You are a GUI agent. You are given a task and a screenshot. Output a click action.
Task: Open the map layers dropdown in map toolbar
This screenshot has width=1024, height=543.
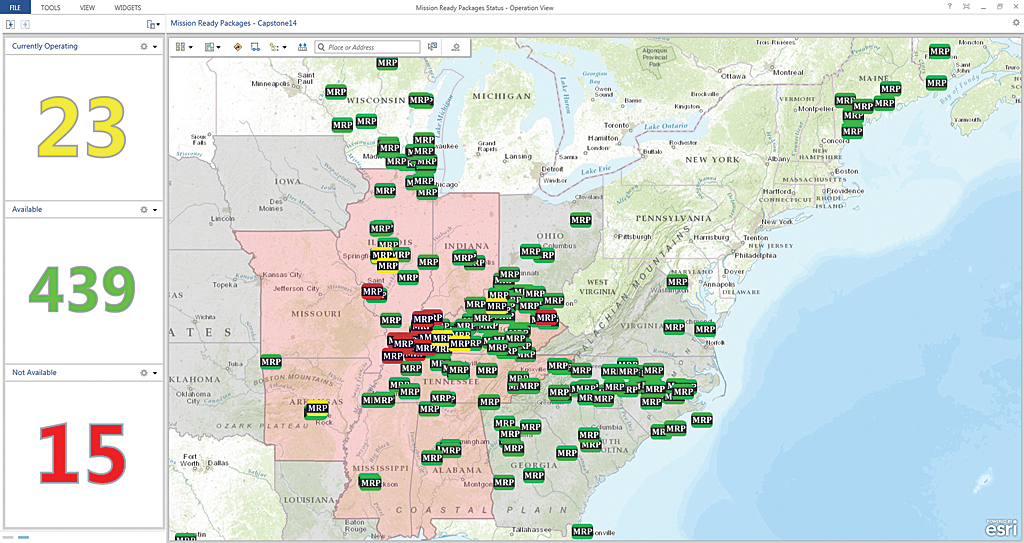[212, 47]
